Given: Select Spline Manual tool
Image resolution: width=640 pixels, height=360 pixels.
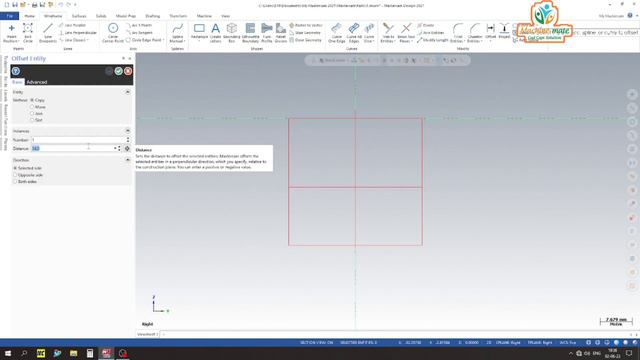Looking at the screenshot, I should (178, 33).
